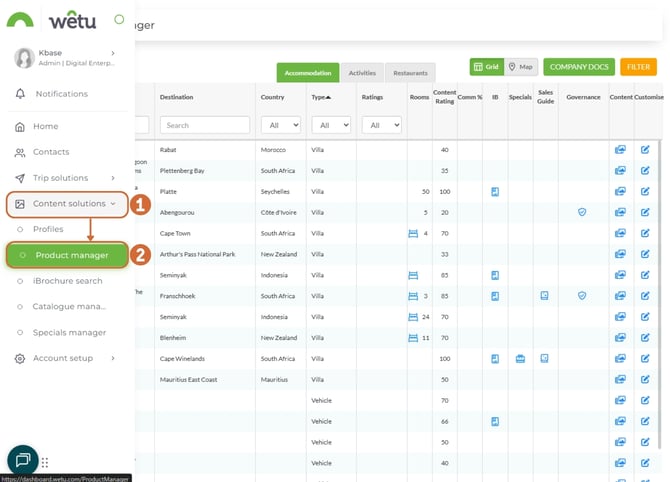Select Product manager menu item
The width and height of the screenshot is (670, 482).
67,255
